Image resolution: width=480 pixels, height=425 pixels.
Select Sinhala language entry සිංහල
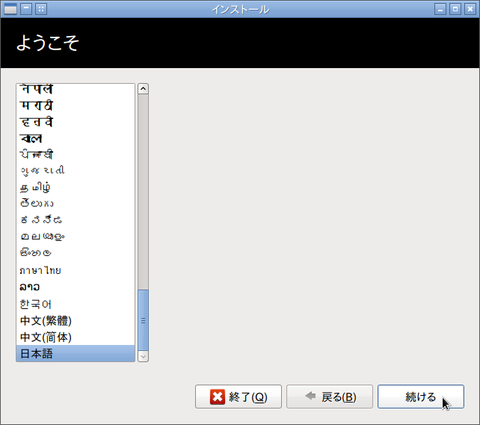pos(76,253)
